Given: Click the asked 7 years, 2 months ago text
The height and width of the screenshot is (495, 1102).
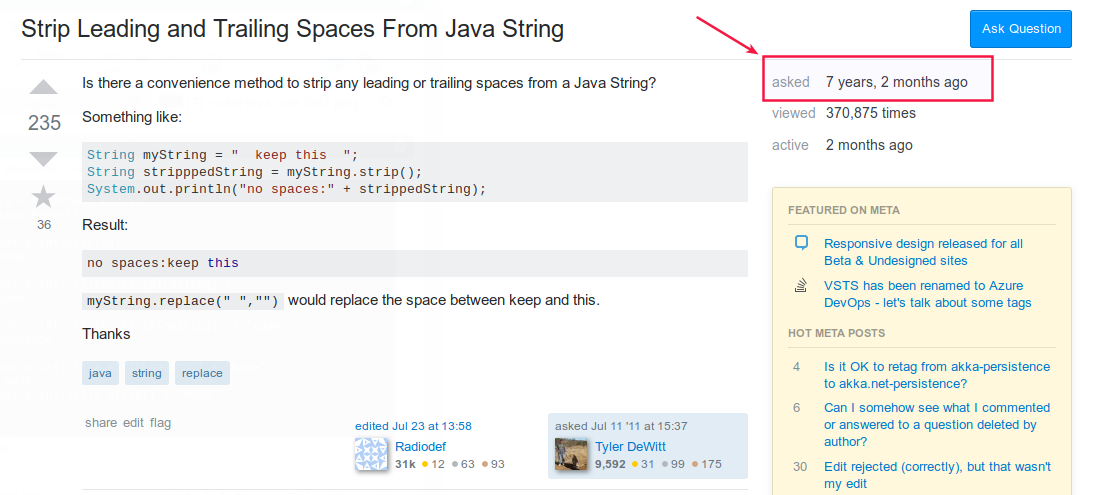Looking at the screenshot, I should [x=870, y=82].
